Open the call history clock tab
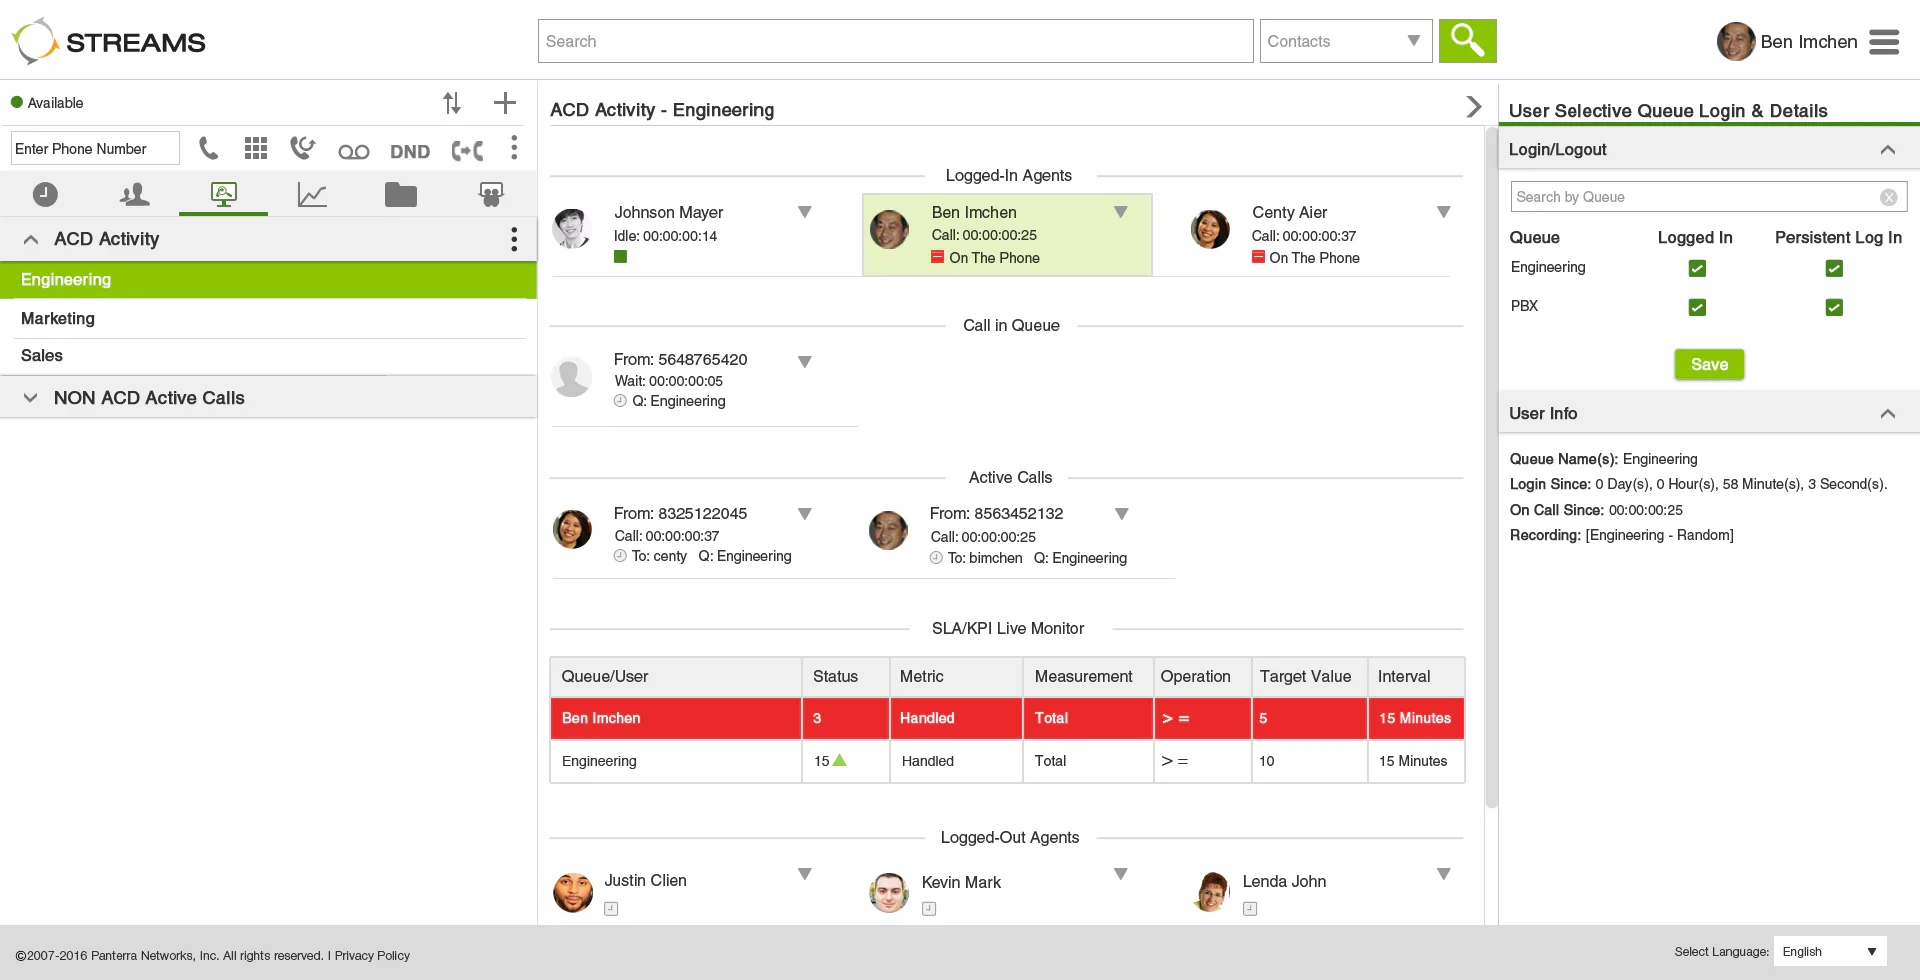 click(45, 194)
